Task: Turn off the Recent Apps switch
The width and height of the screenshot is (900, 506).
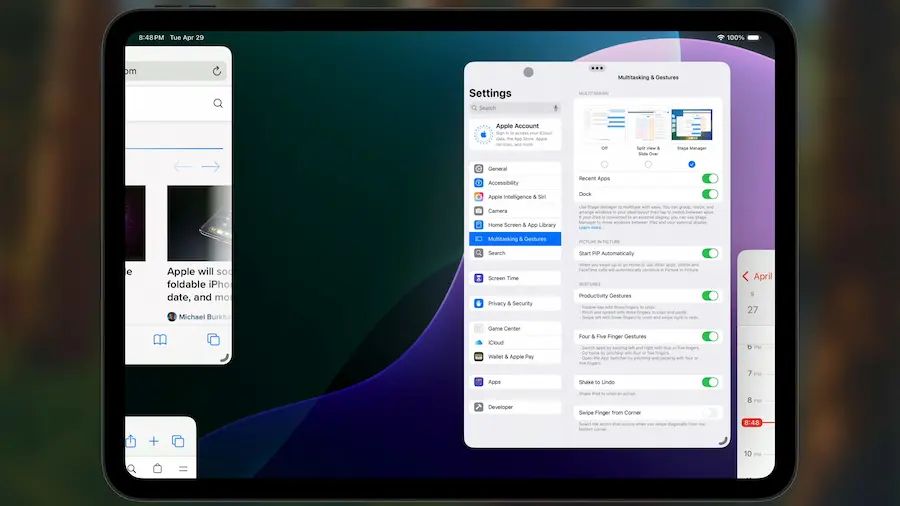Action: 710,178
